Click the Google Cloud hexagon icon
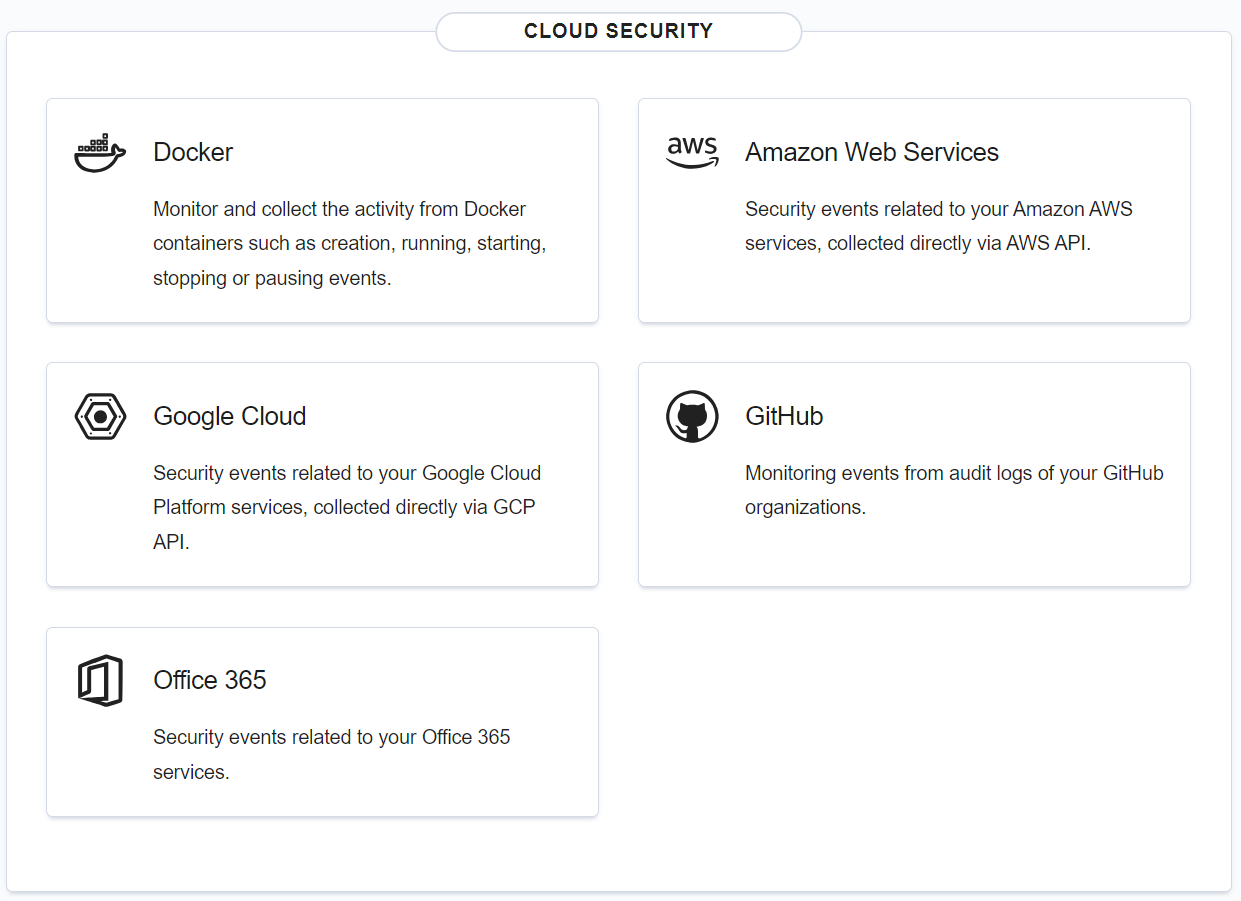 click(x=100, y=416)
